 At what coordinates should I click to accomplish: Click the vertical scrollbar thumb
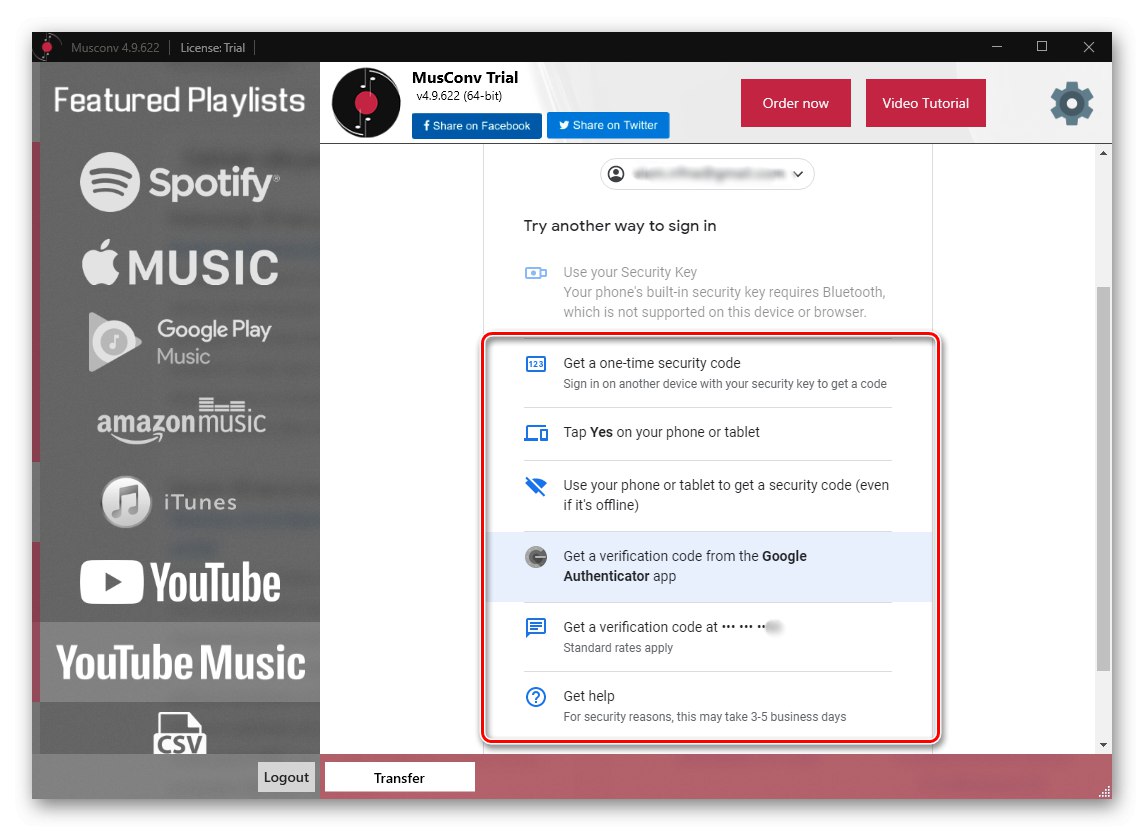1103,479
